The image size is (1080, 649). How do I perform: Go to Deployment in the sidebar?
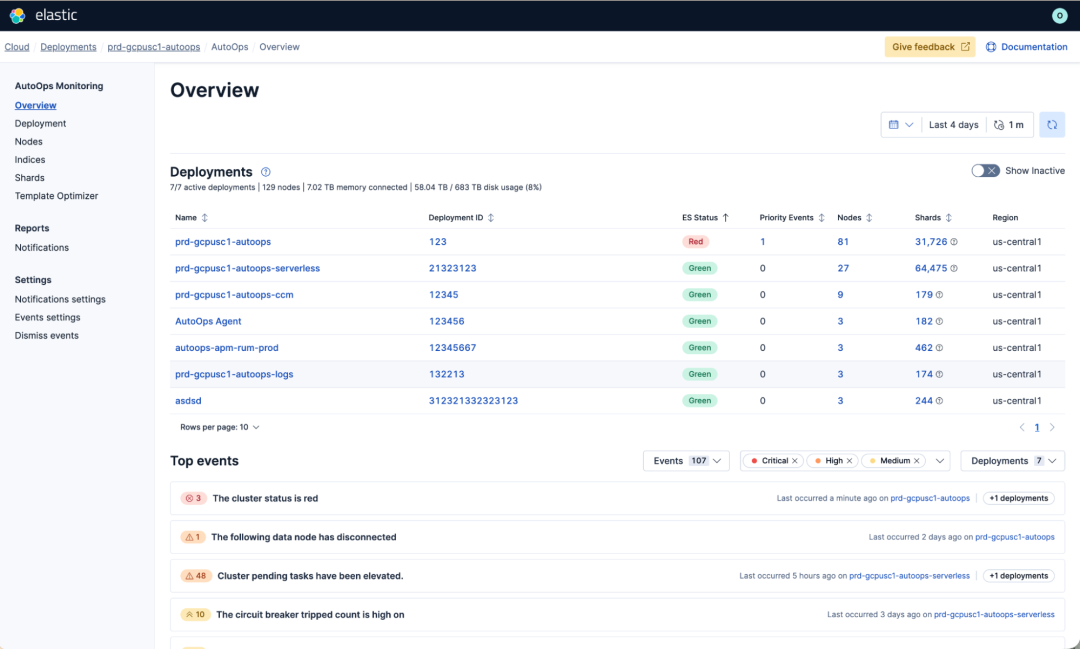[41, 123]
